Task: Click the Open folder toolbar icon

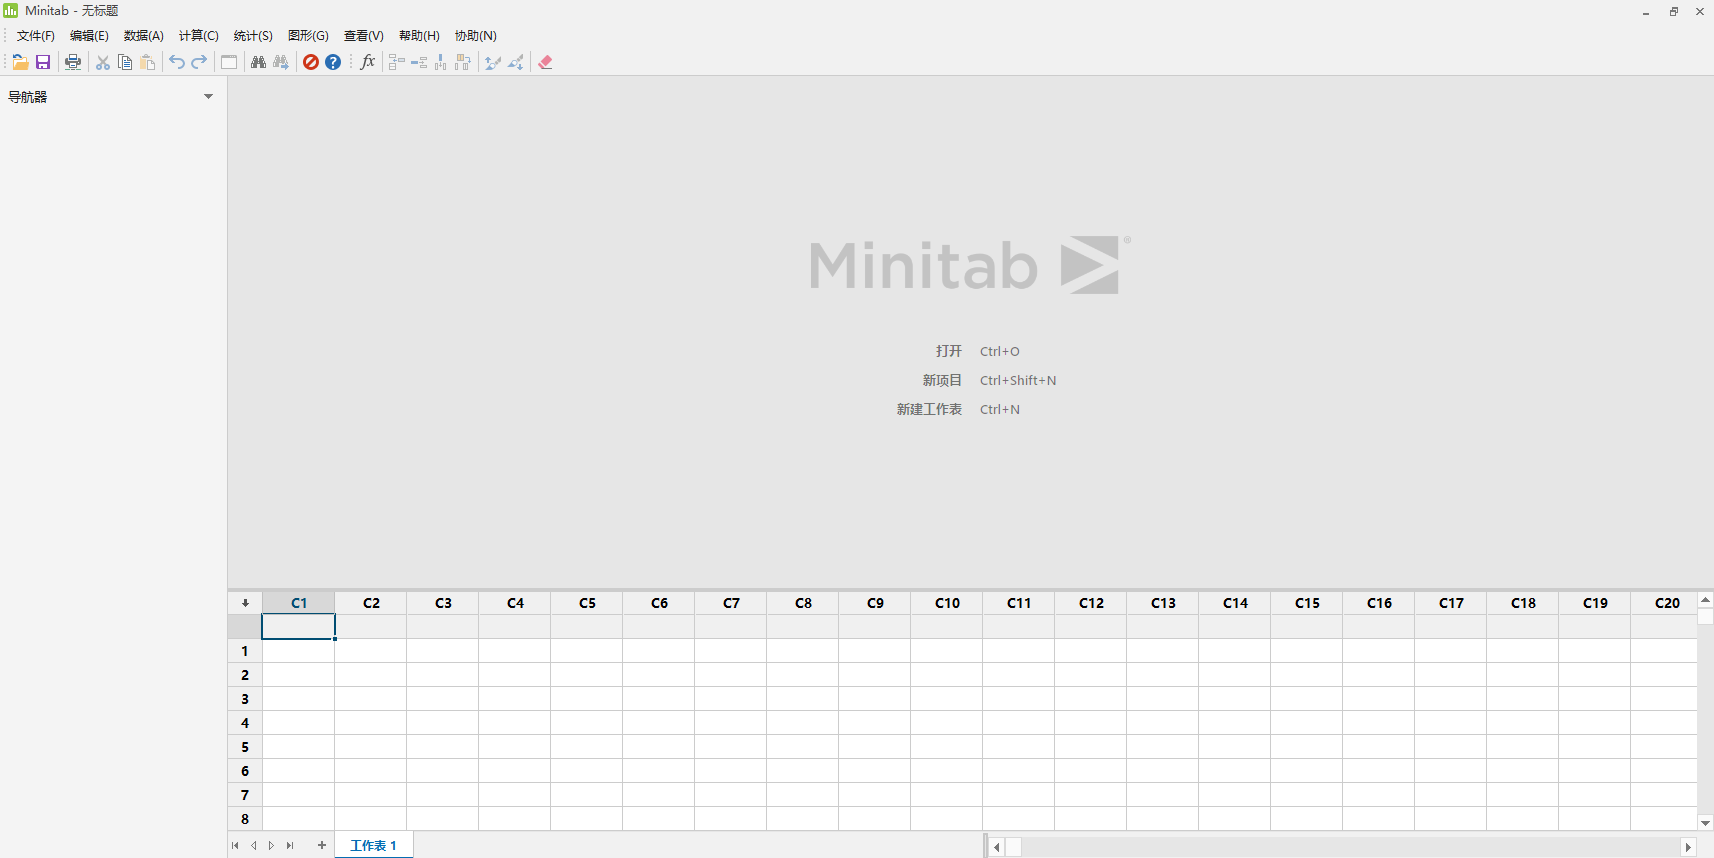Action: coord(20,62)
